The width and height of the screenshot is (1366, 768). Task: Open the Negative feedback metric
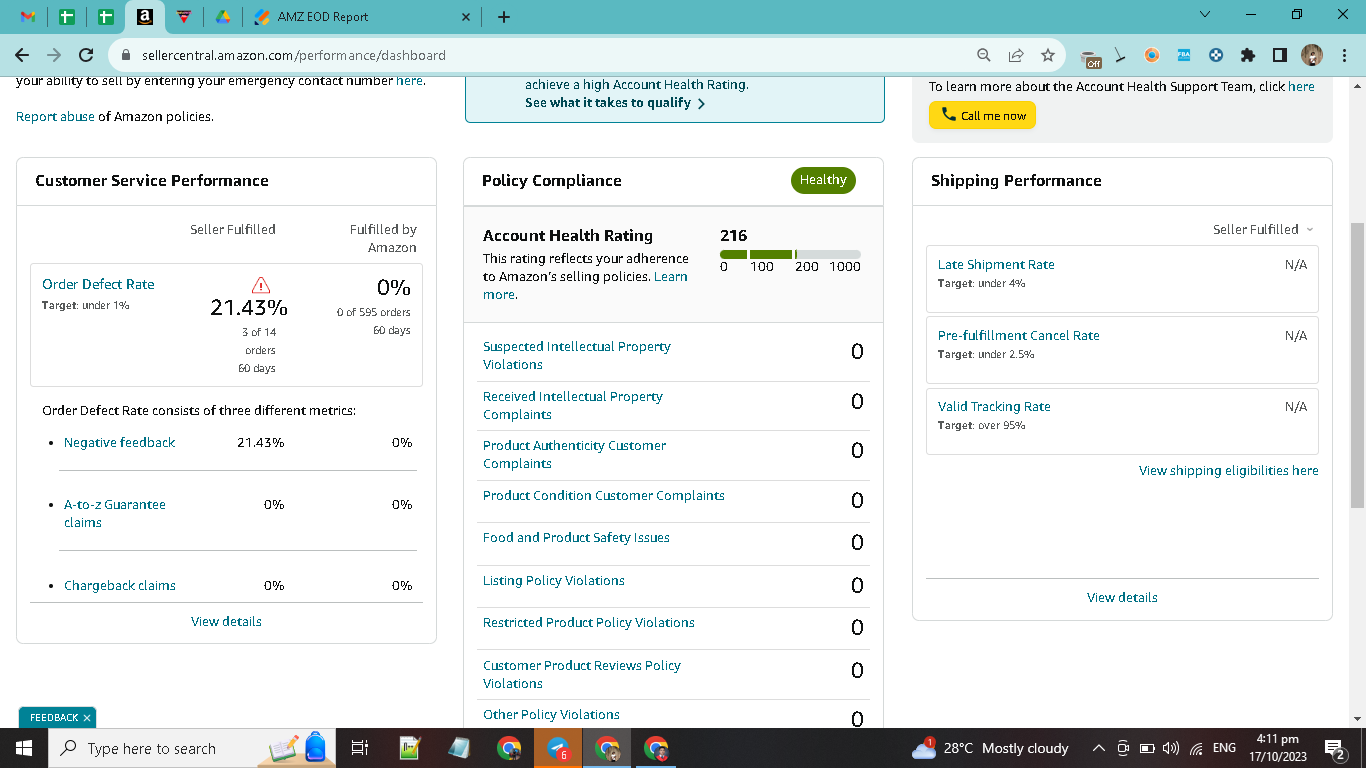(119, 442)
